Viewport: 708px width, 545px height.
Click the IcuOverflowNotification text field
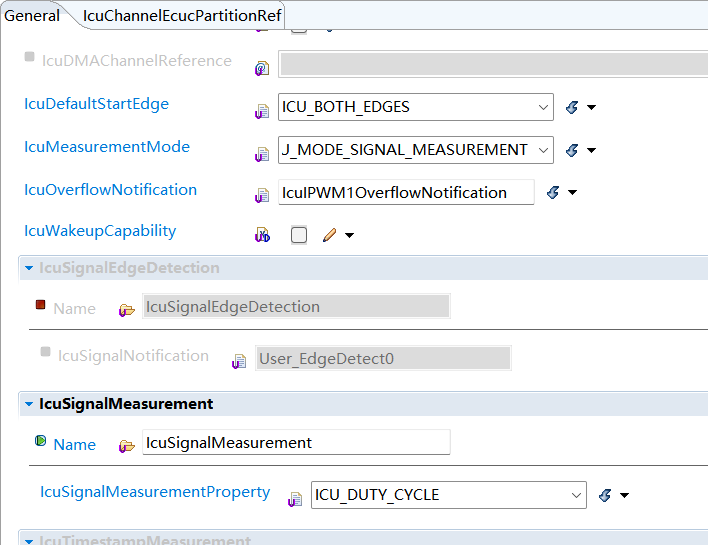(405, 192)
